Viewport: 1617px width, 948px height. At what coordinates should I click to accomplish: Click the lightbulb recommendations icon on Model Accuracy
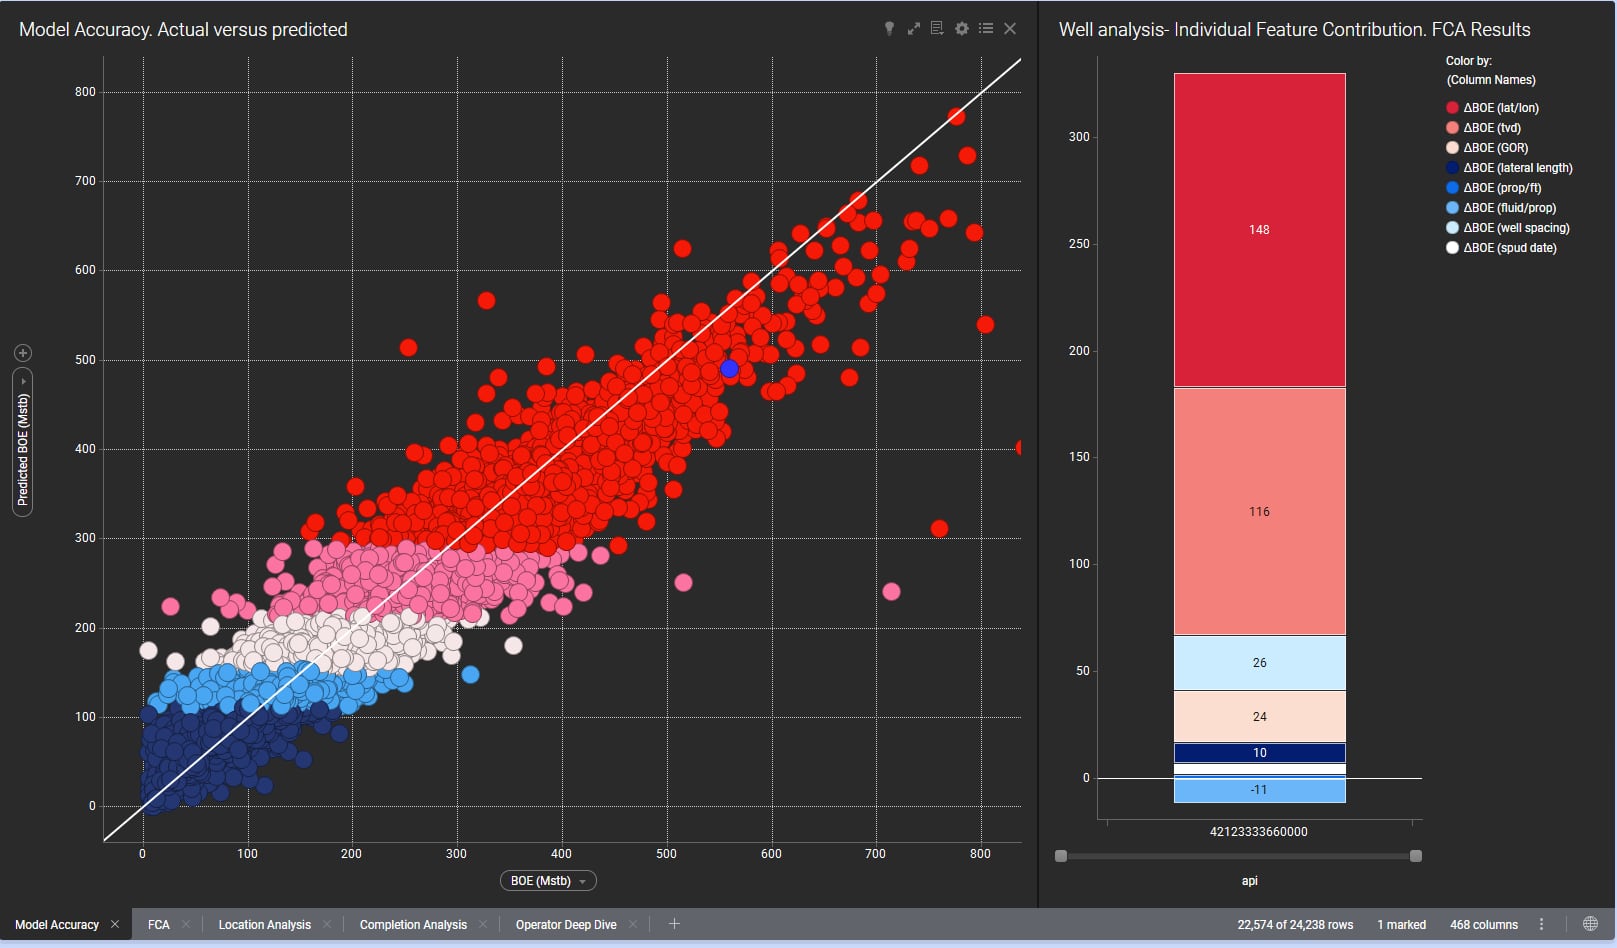(x=889, y=29)
